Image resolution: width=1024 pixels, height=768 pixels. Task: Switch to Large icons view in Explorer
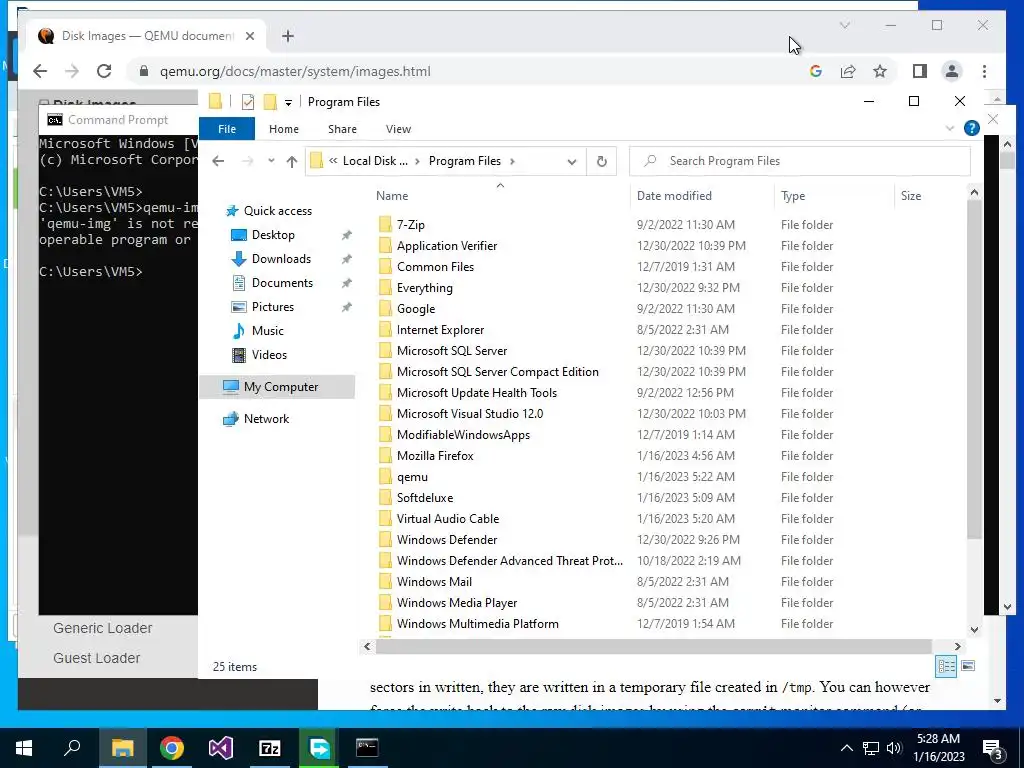click(x=968, y=666)
